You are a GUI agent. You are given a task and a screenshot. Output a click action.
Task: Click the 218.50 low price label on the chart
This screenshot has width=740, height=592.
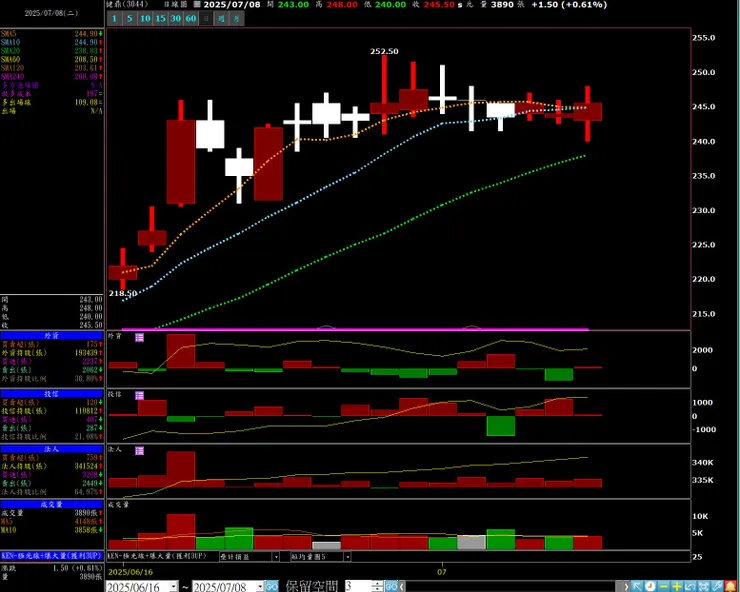(123, 293)
